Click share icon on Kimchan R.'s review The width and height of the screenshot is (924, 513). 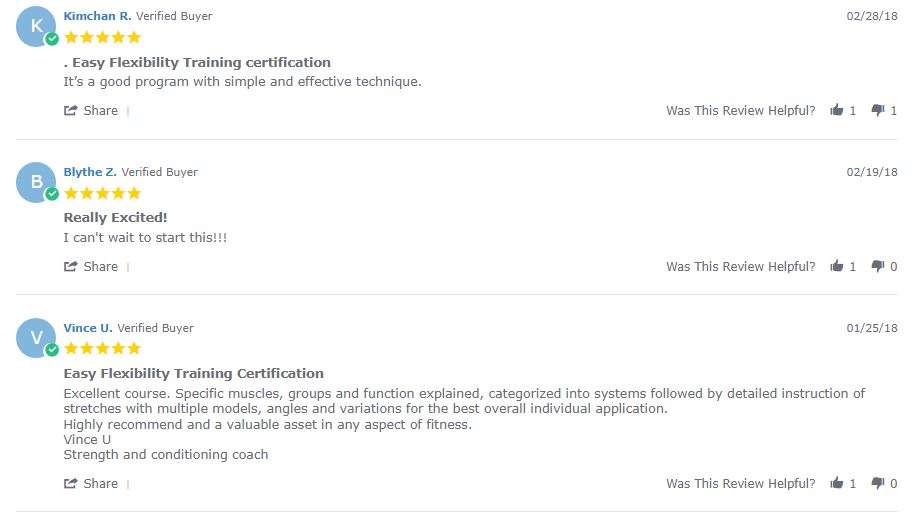pyautogui.click(x=71, y=110)
